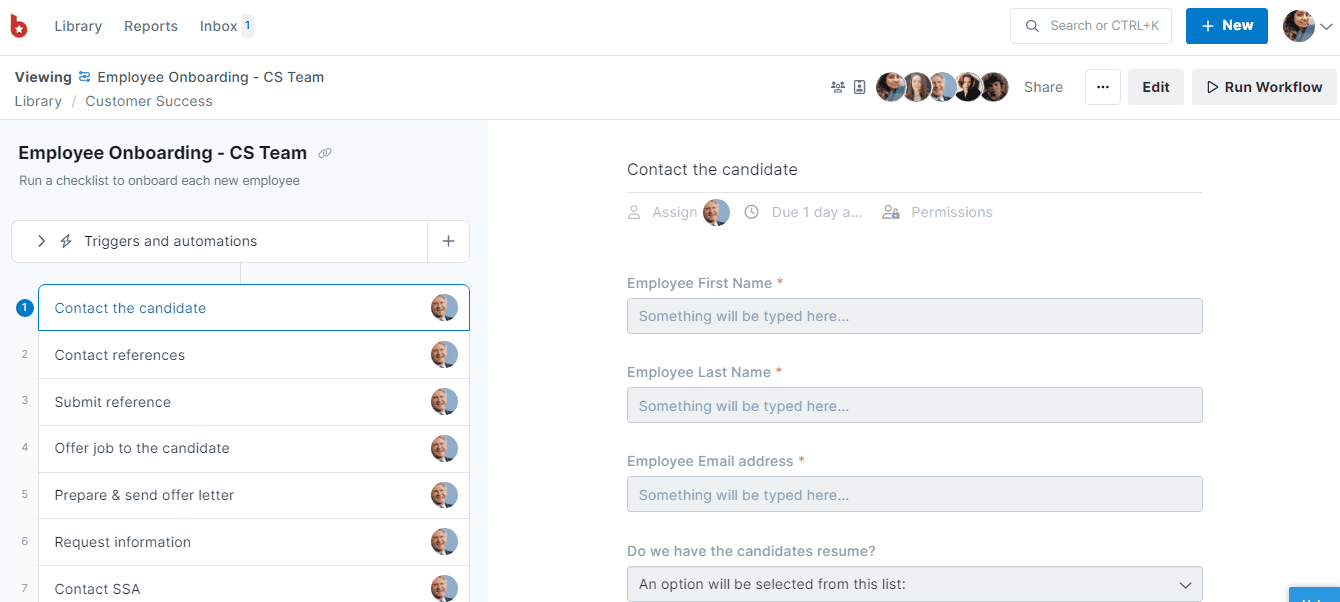Image resolution: width=1340 pixels, height=602 pixels.
Task: Click the Edit button
Action: tap(1156, 87)
